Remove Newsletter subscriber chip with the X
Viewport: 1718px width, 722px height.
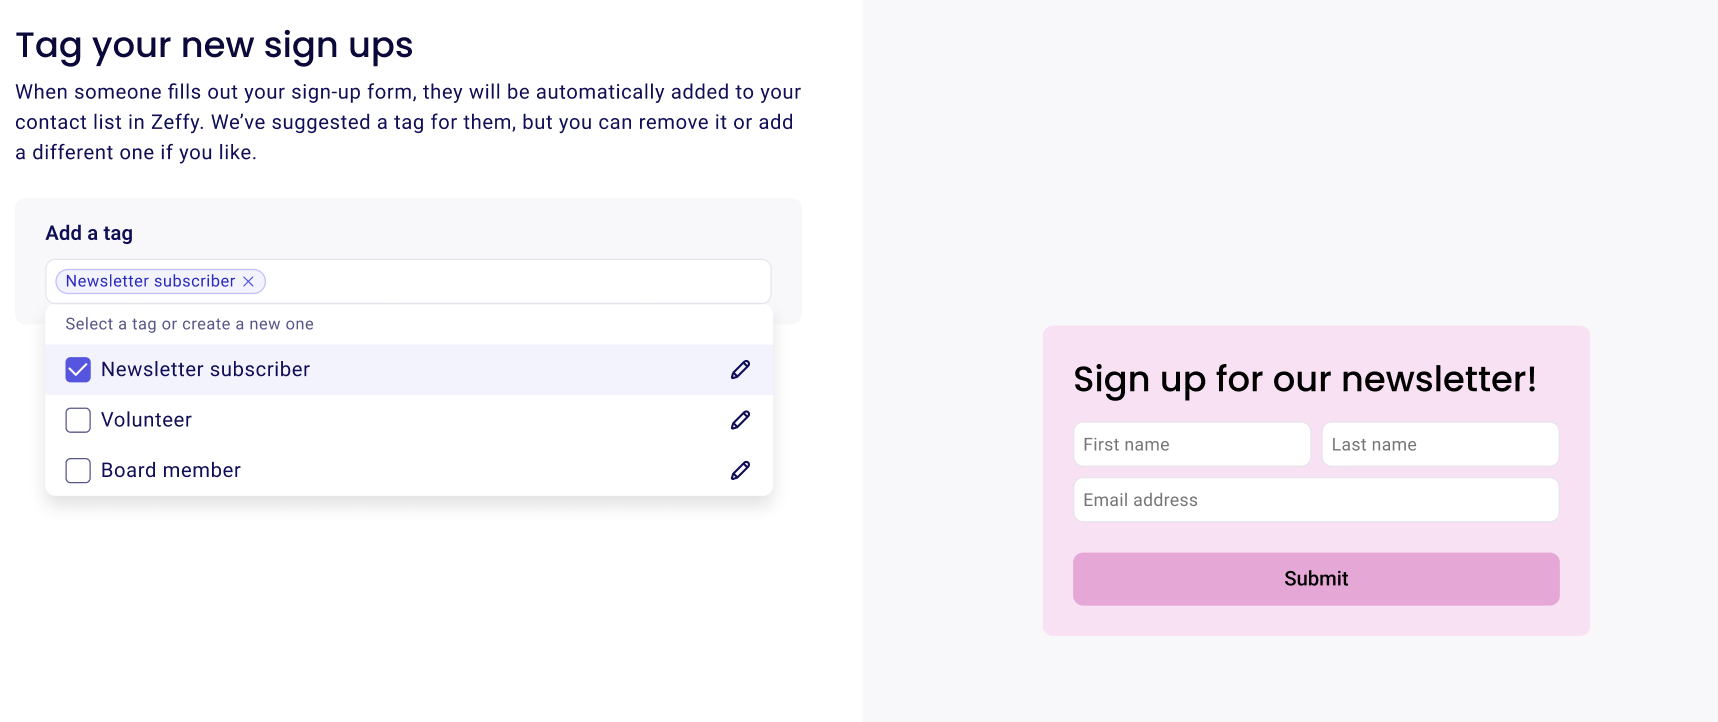point(248,282)
